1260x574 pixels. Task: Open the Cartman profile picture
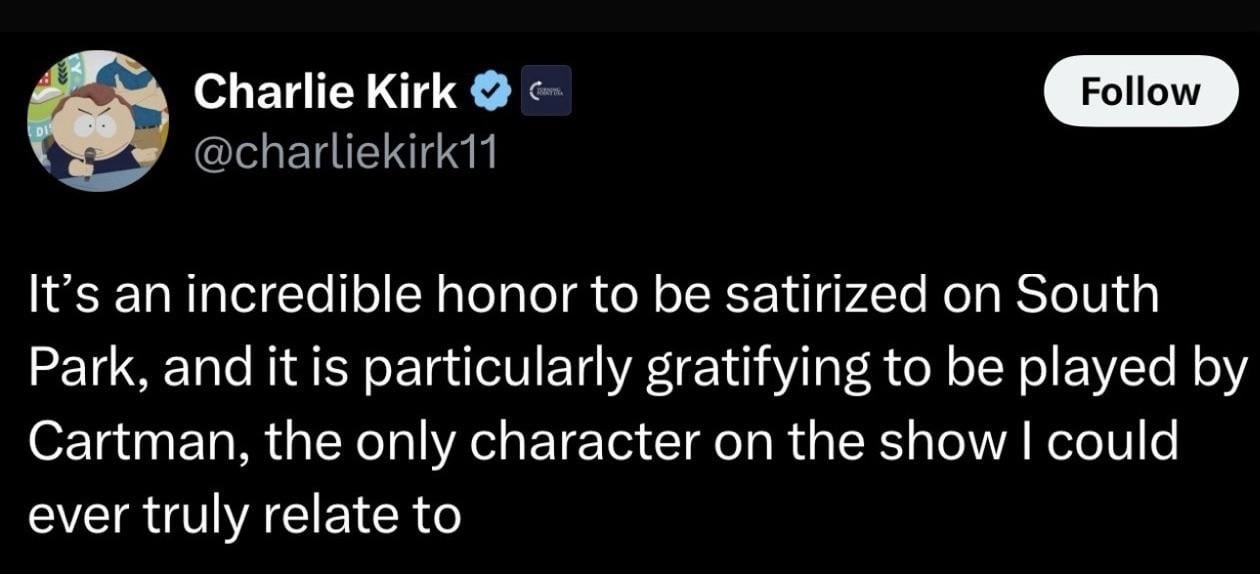point(98,120)
